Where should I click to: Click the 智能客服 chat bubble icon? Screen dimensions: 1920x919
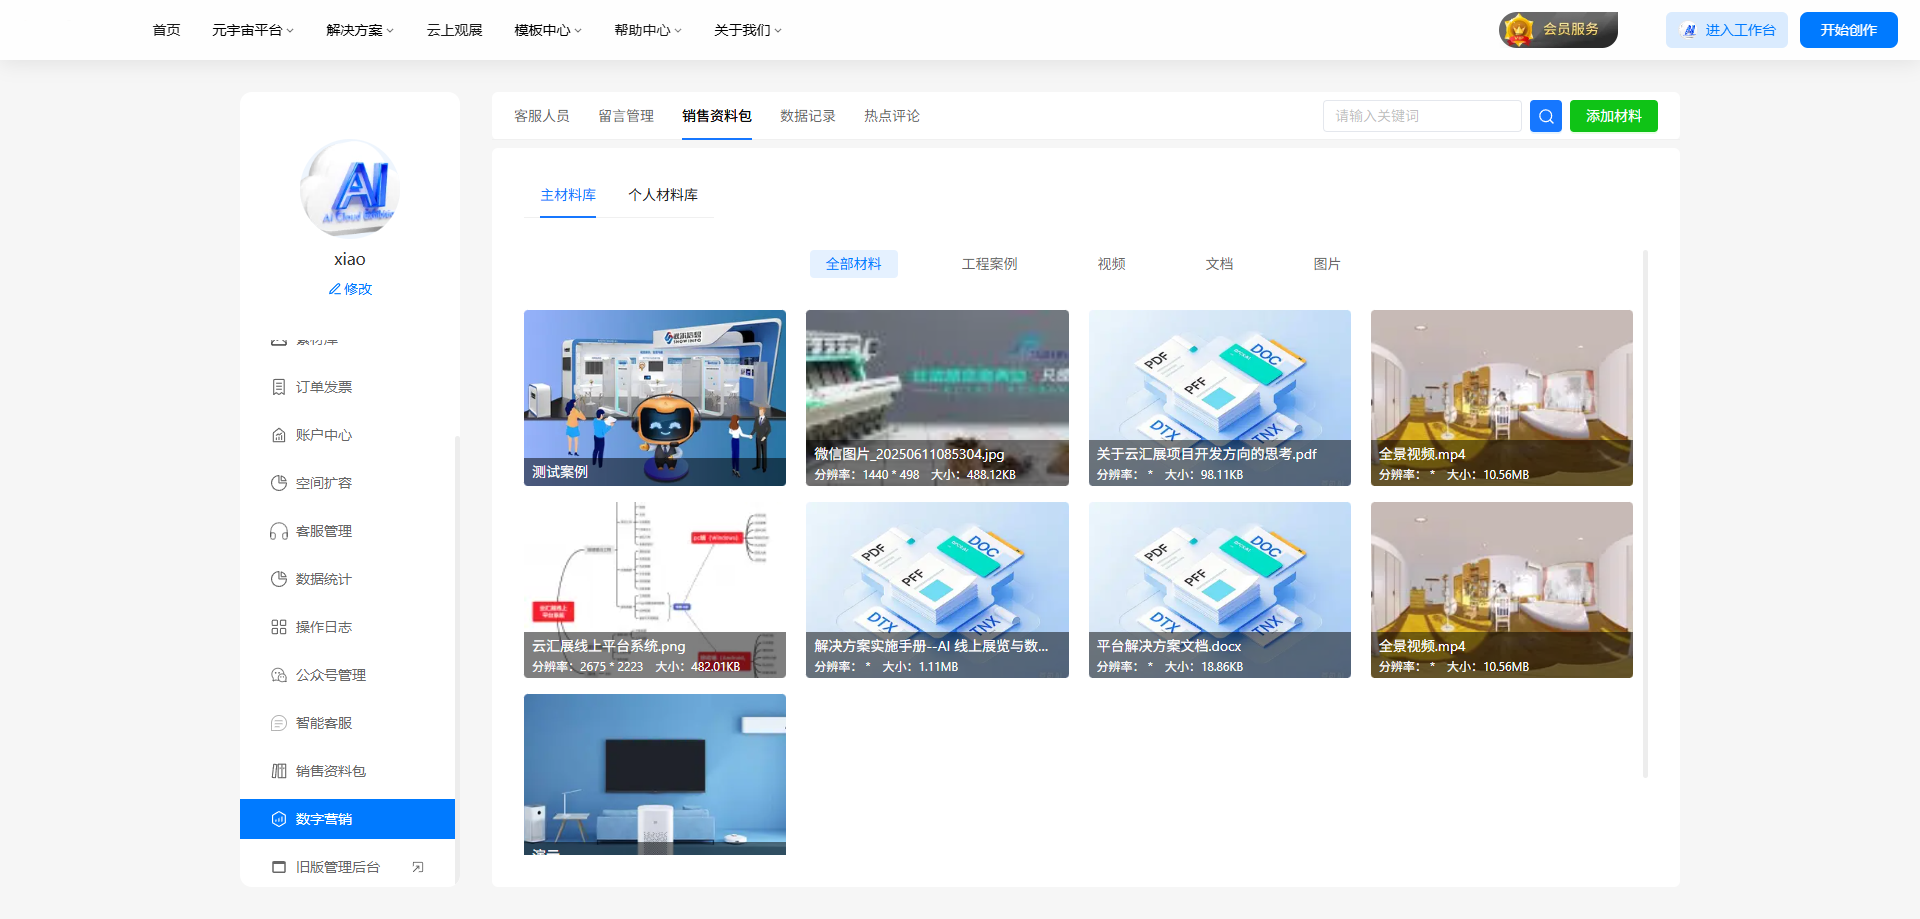[279, 723]
